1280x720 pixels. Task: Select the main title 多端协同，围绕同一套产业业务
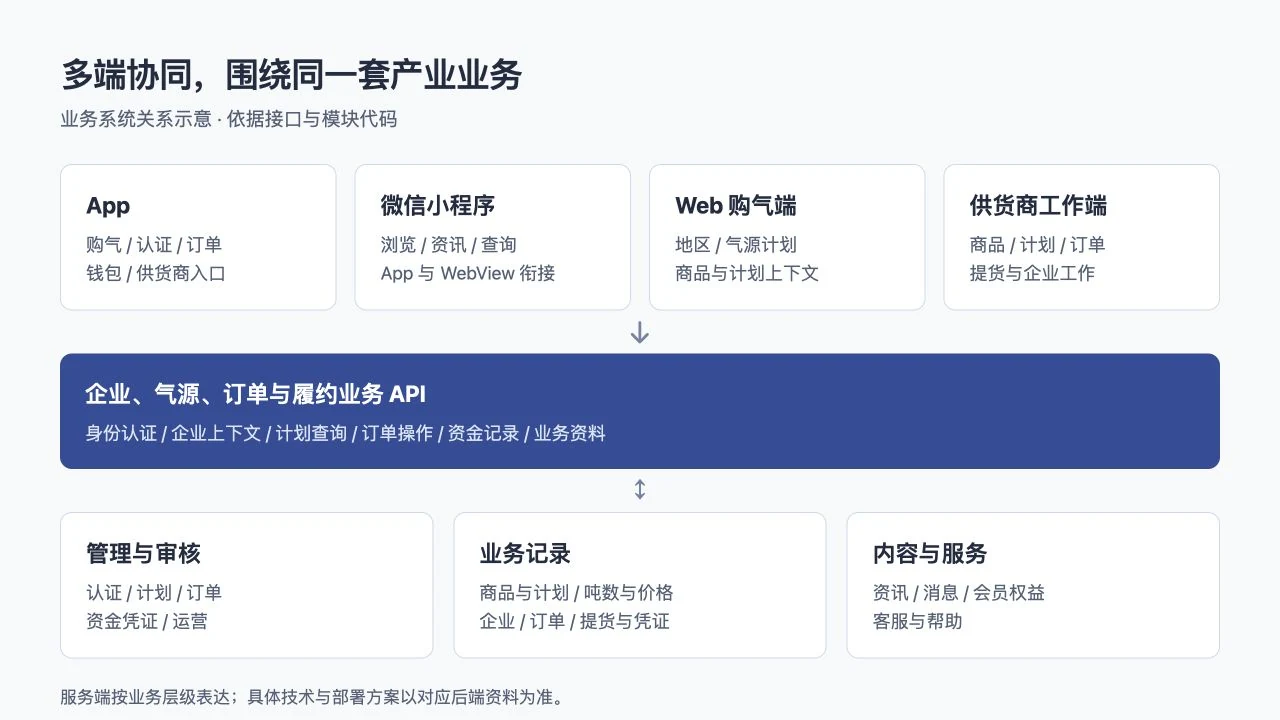click(291, 75)
